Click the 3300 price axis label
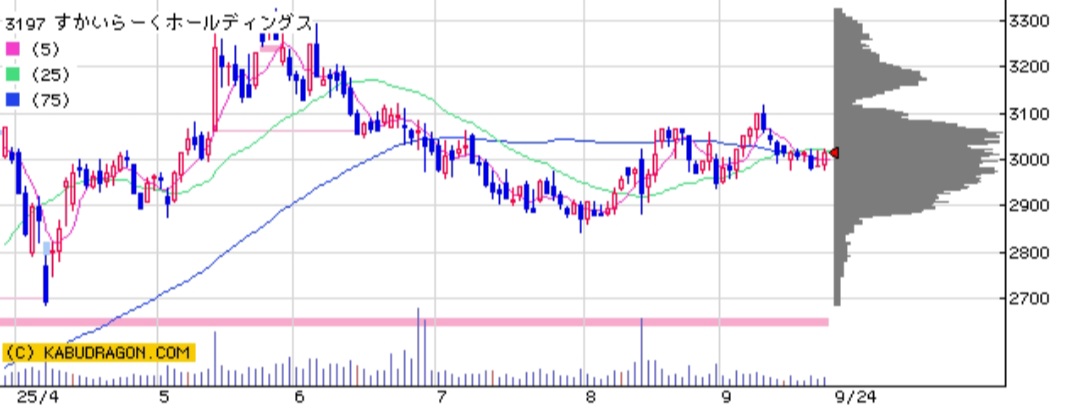Image resolution: width=1080 pixels, height=416 pixels. click(1028, 21)
